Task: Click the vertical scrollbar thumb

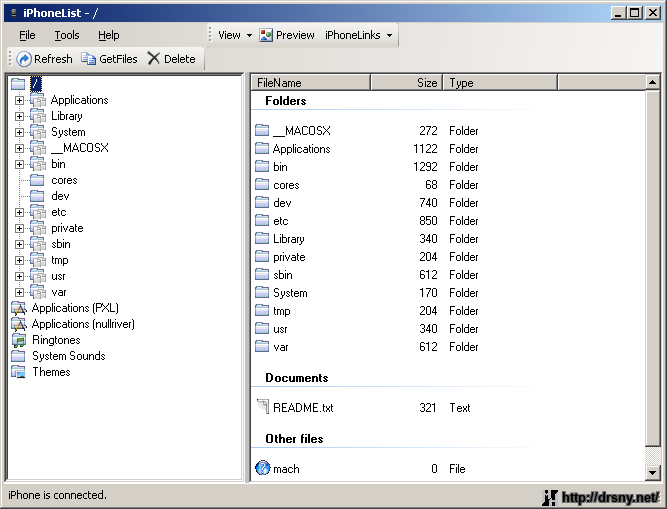Action: (x=652, y=268)
